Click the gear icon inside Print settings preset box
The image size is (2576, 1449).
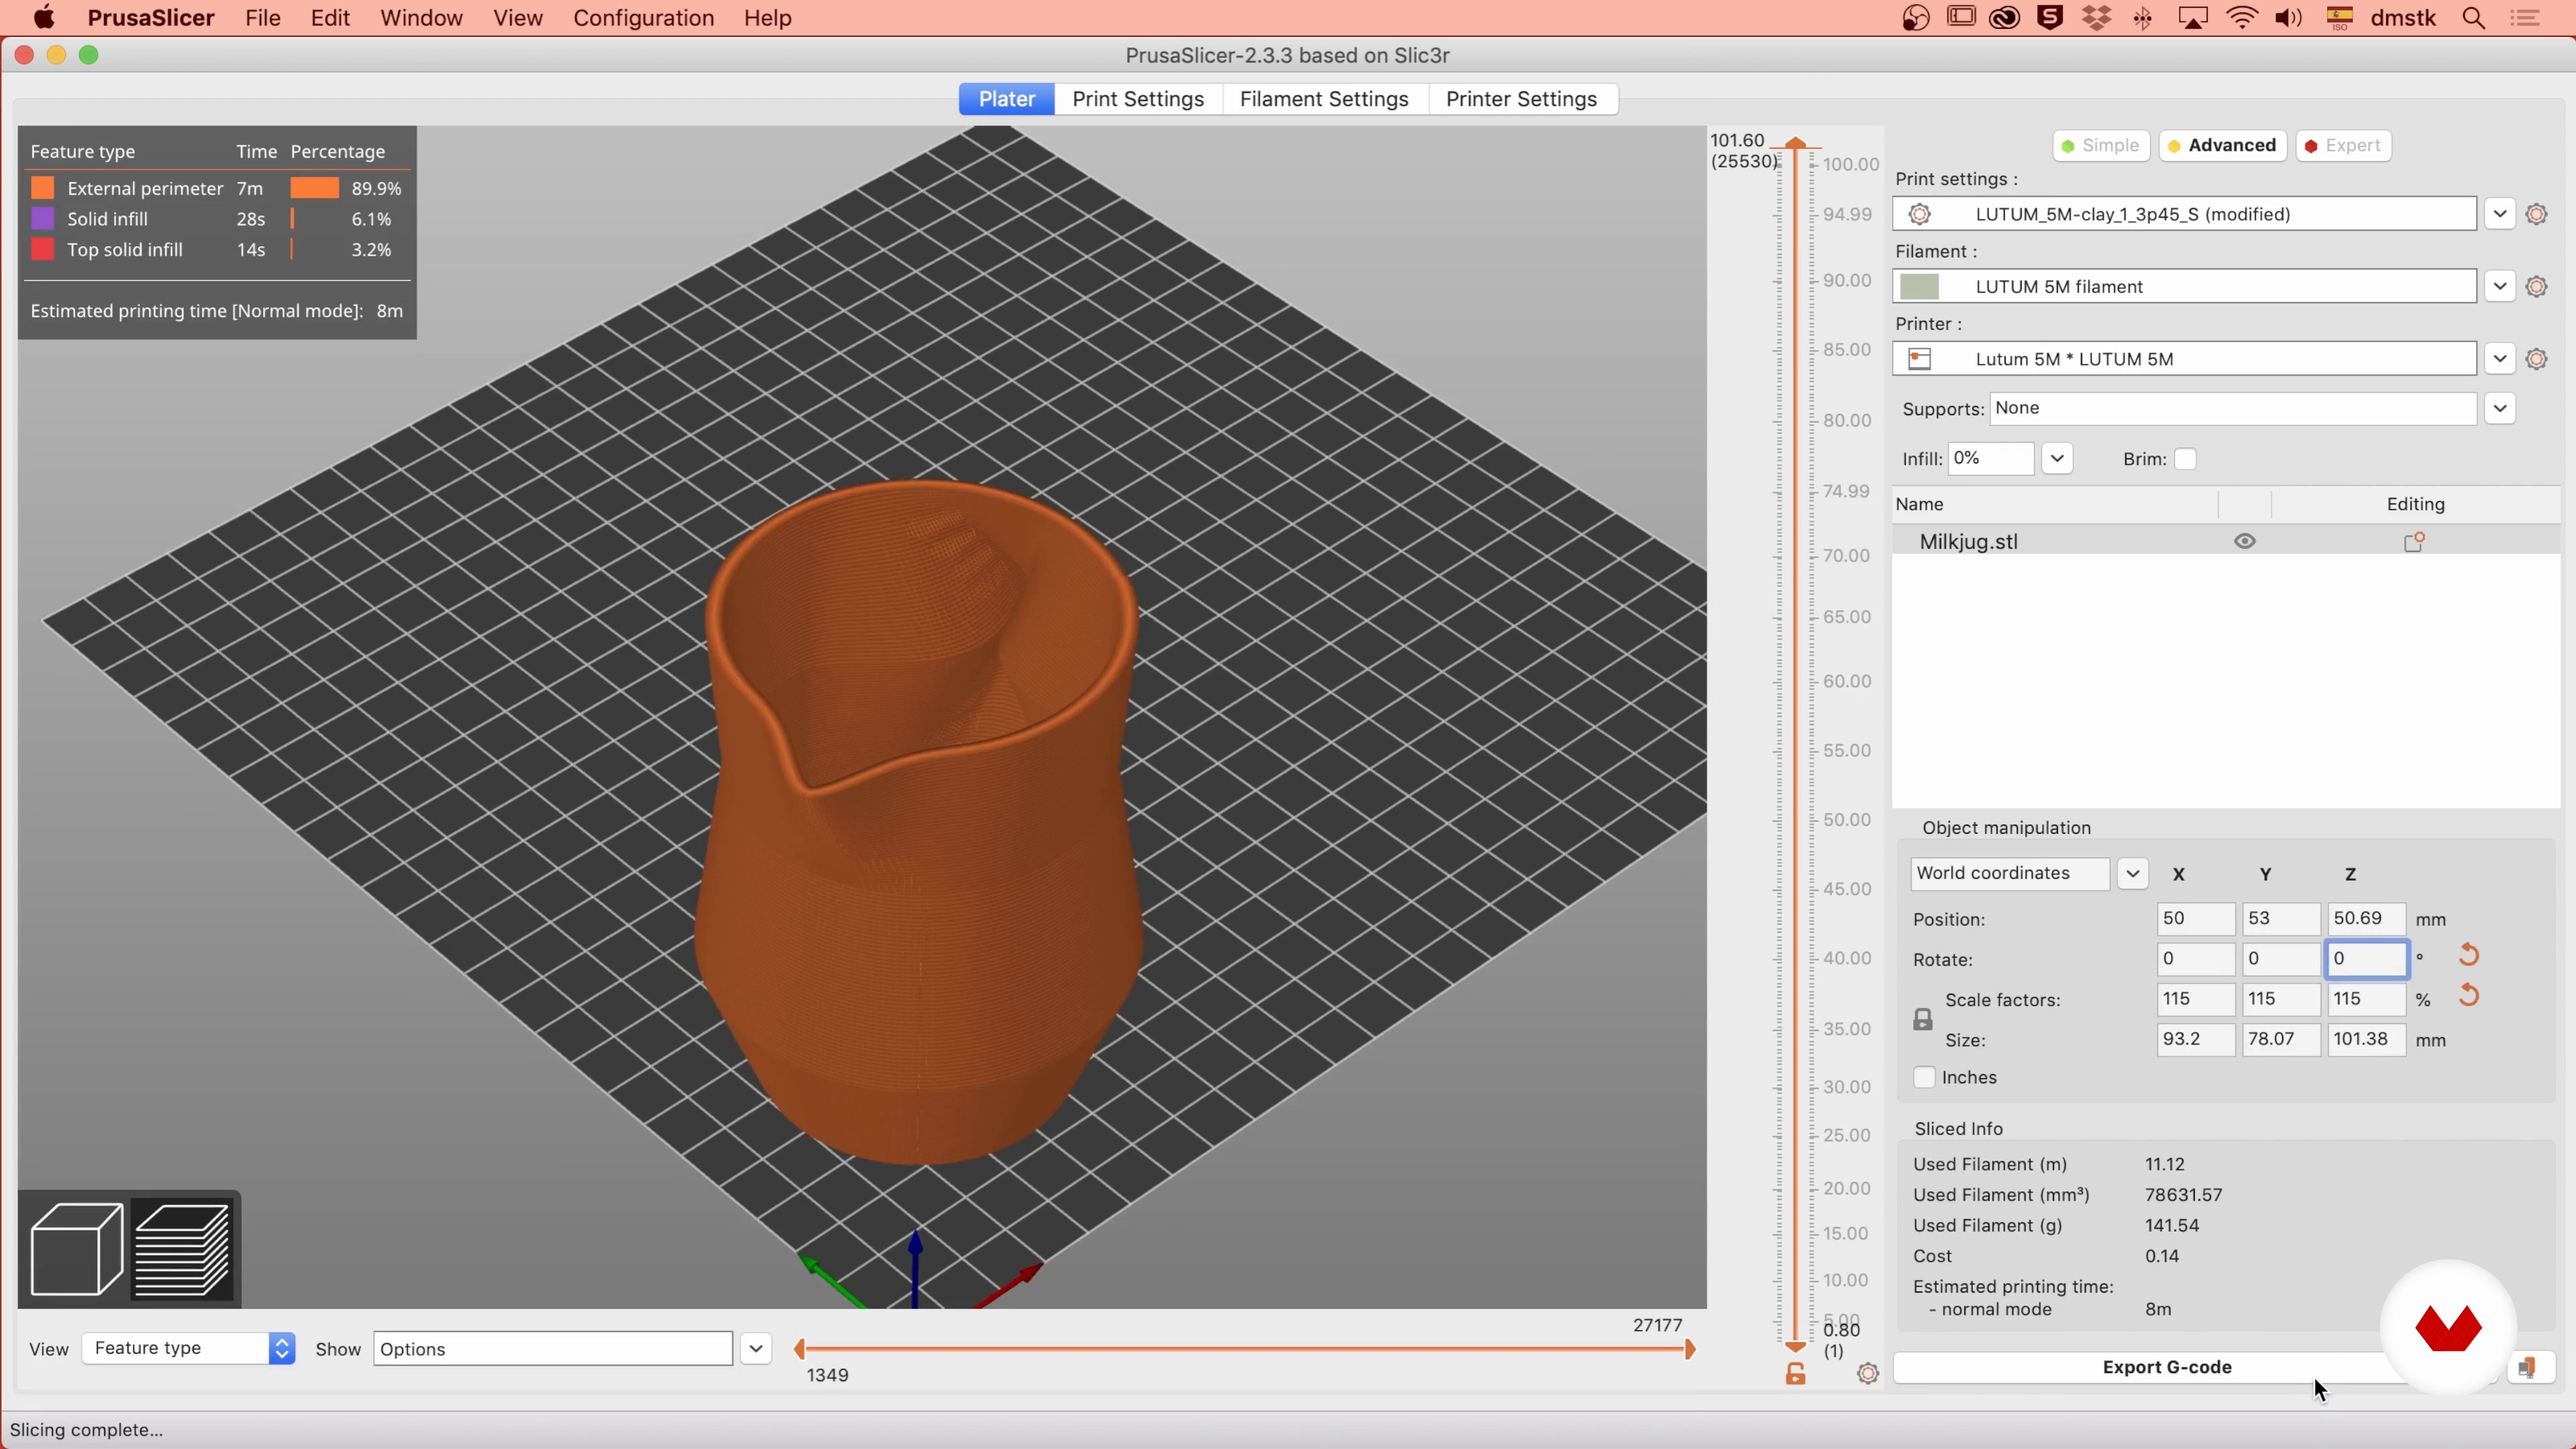tap(1919, 214)
